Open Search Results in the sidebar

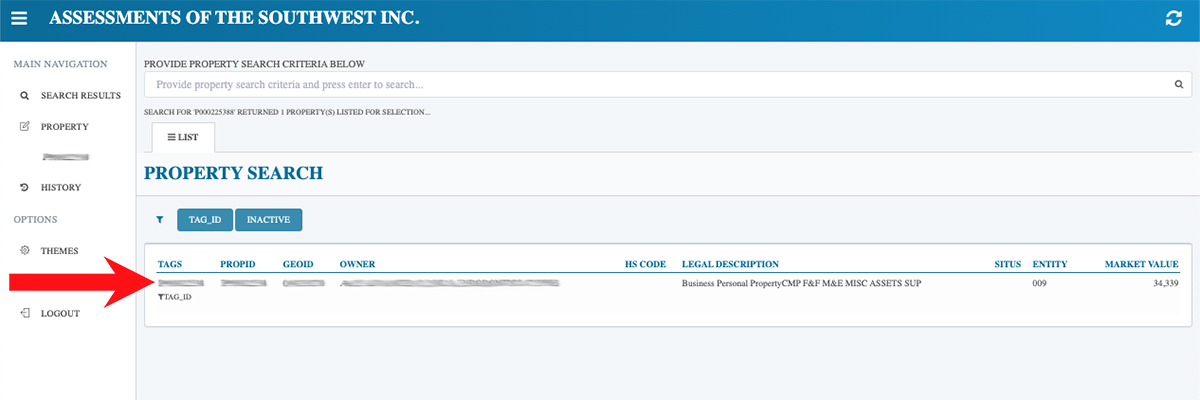click(80, 95)
